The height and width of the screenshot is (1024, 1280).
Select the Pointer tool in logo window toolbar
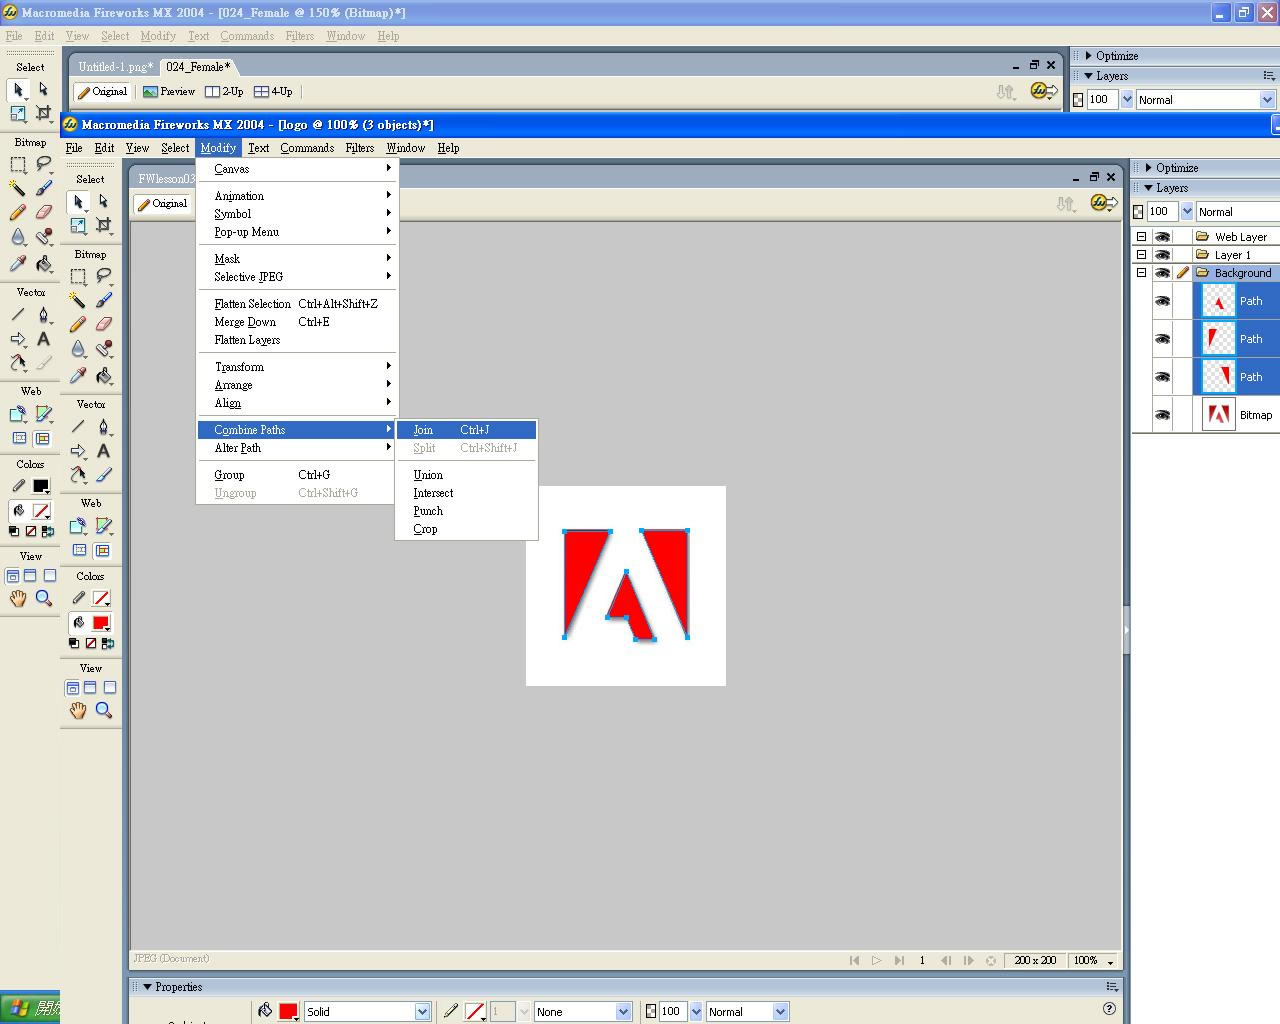[78, 201]
